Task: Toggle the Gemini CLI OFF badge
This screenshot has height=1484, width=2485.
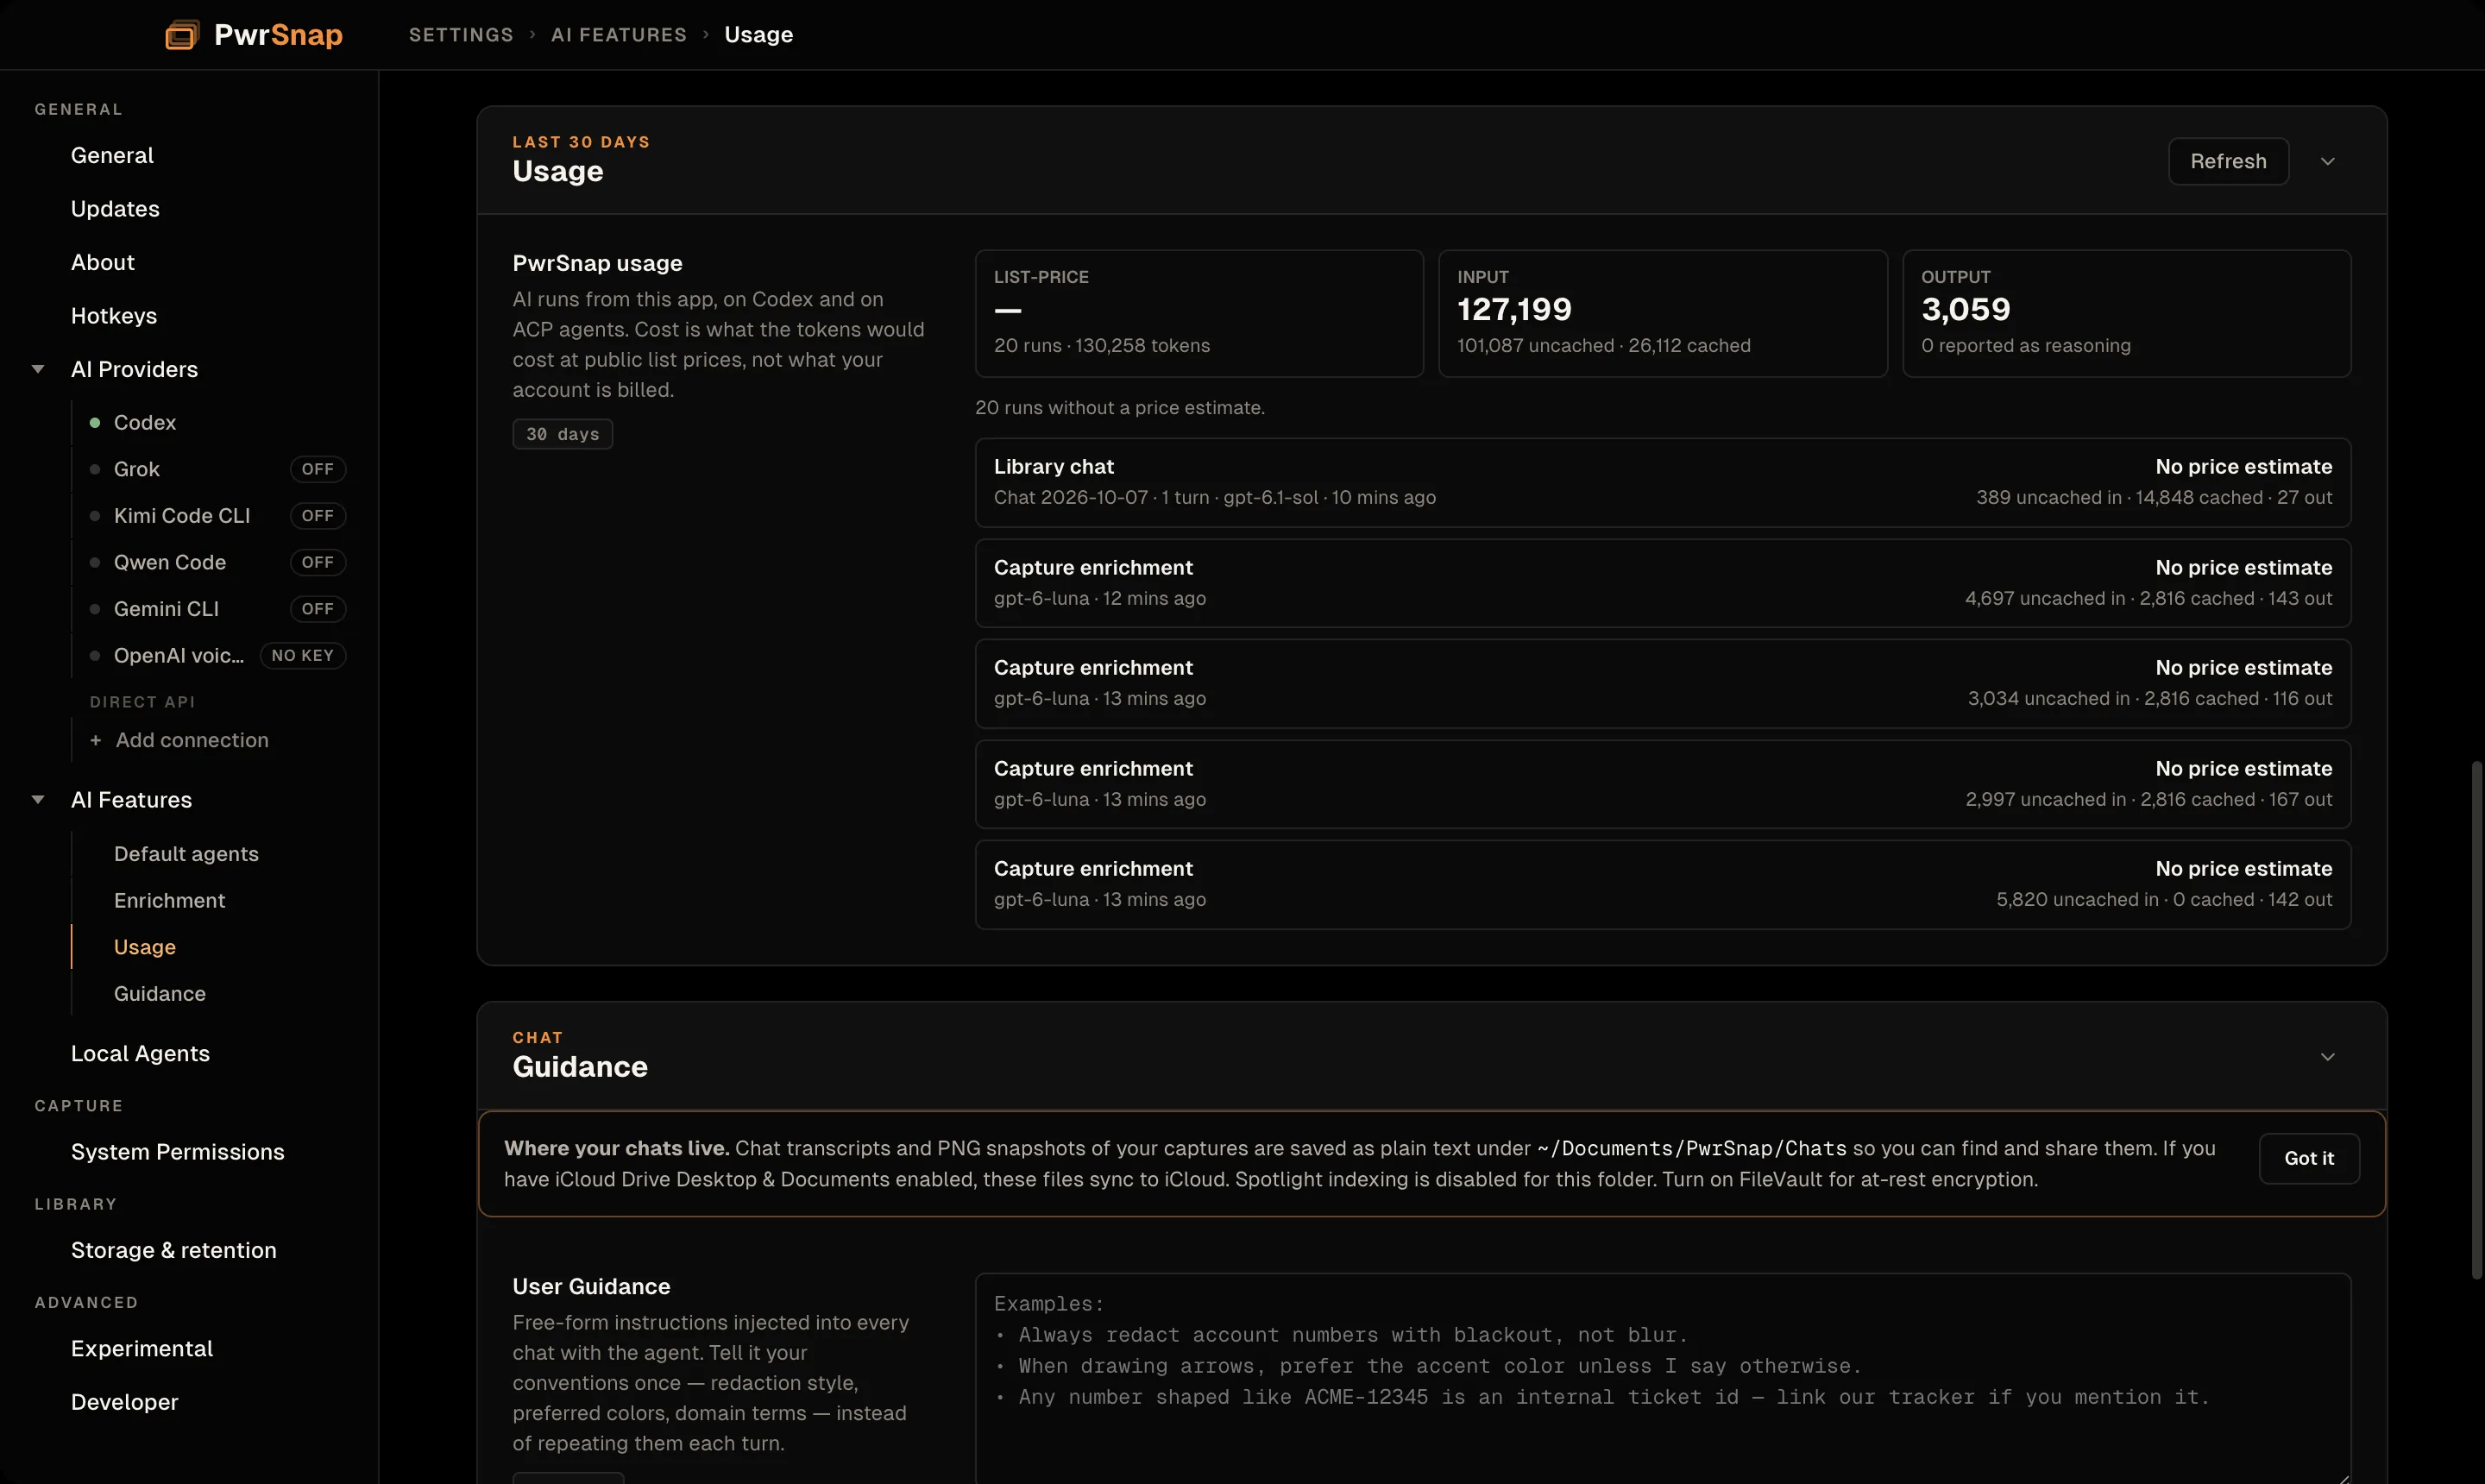Action: [318, 609]
